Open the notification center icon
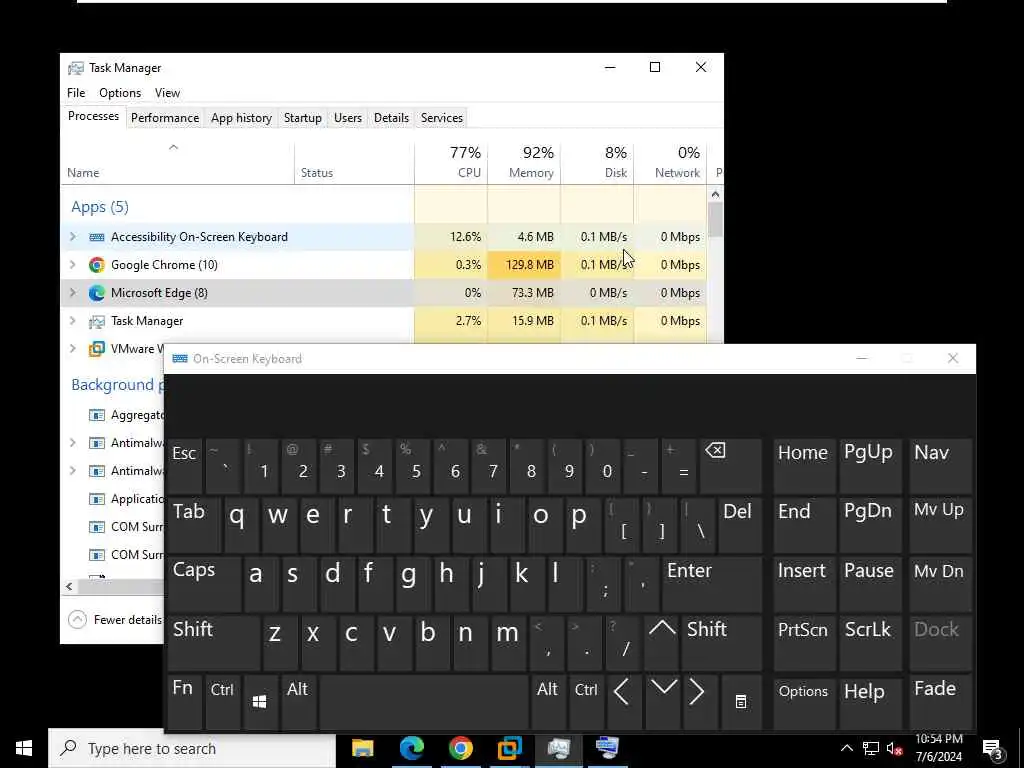 [x=993, y=749]
